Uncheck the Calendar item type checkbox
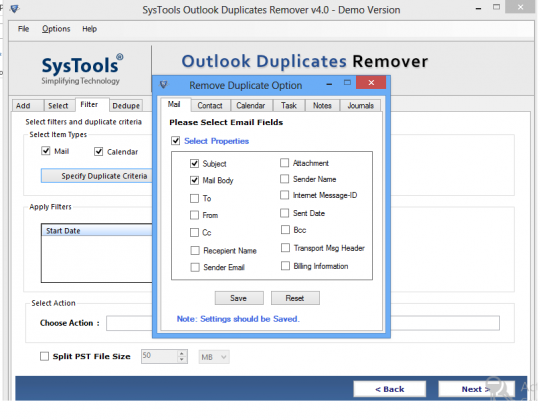 (98, 151)
